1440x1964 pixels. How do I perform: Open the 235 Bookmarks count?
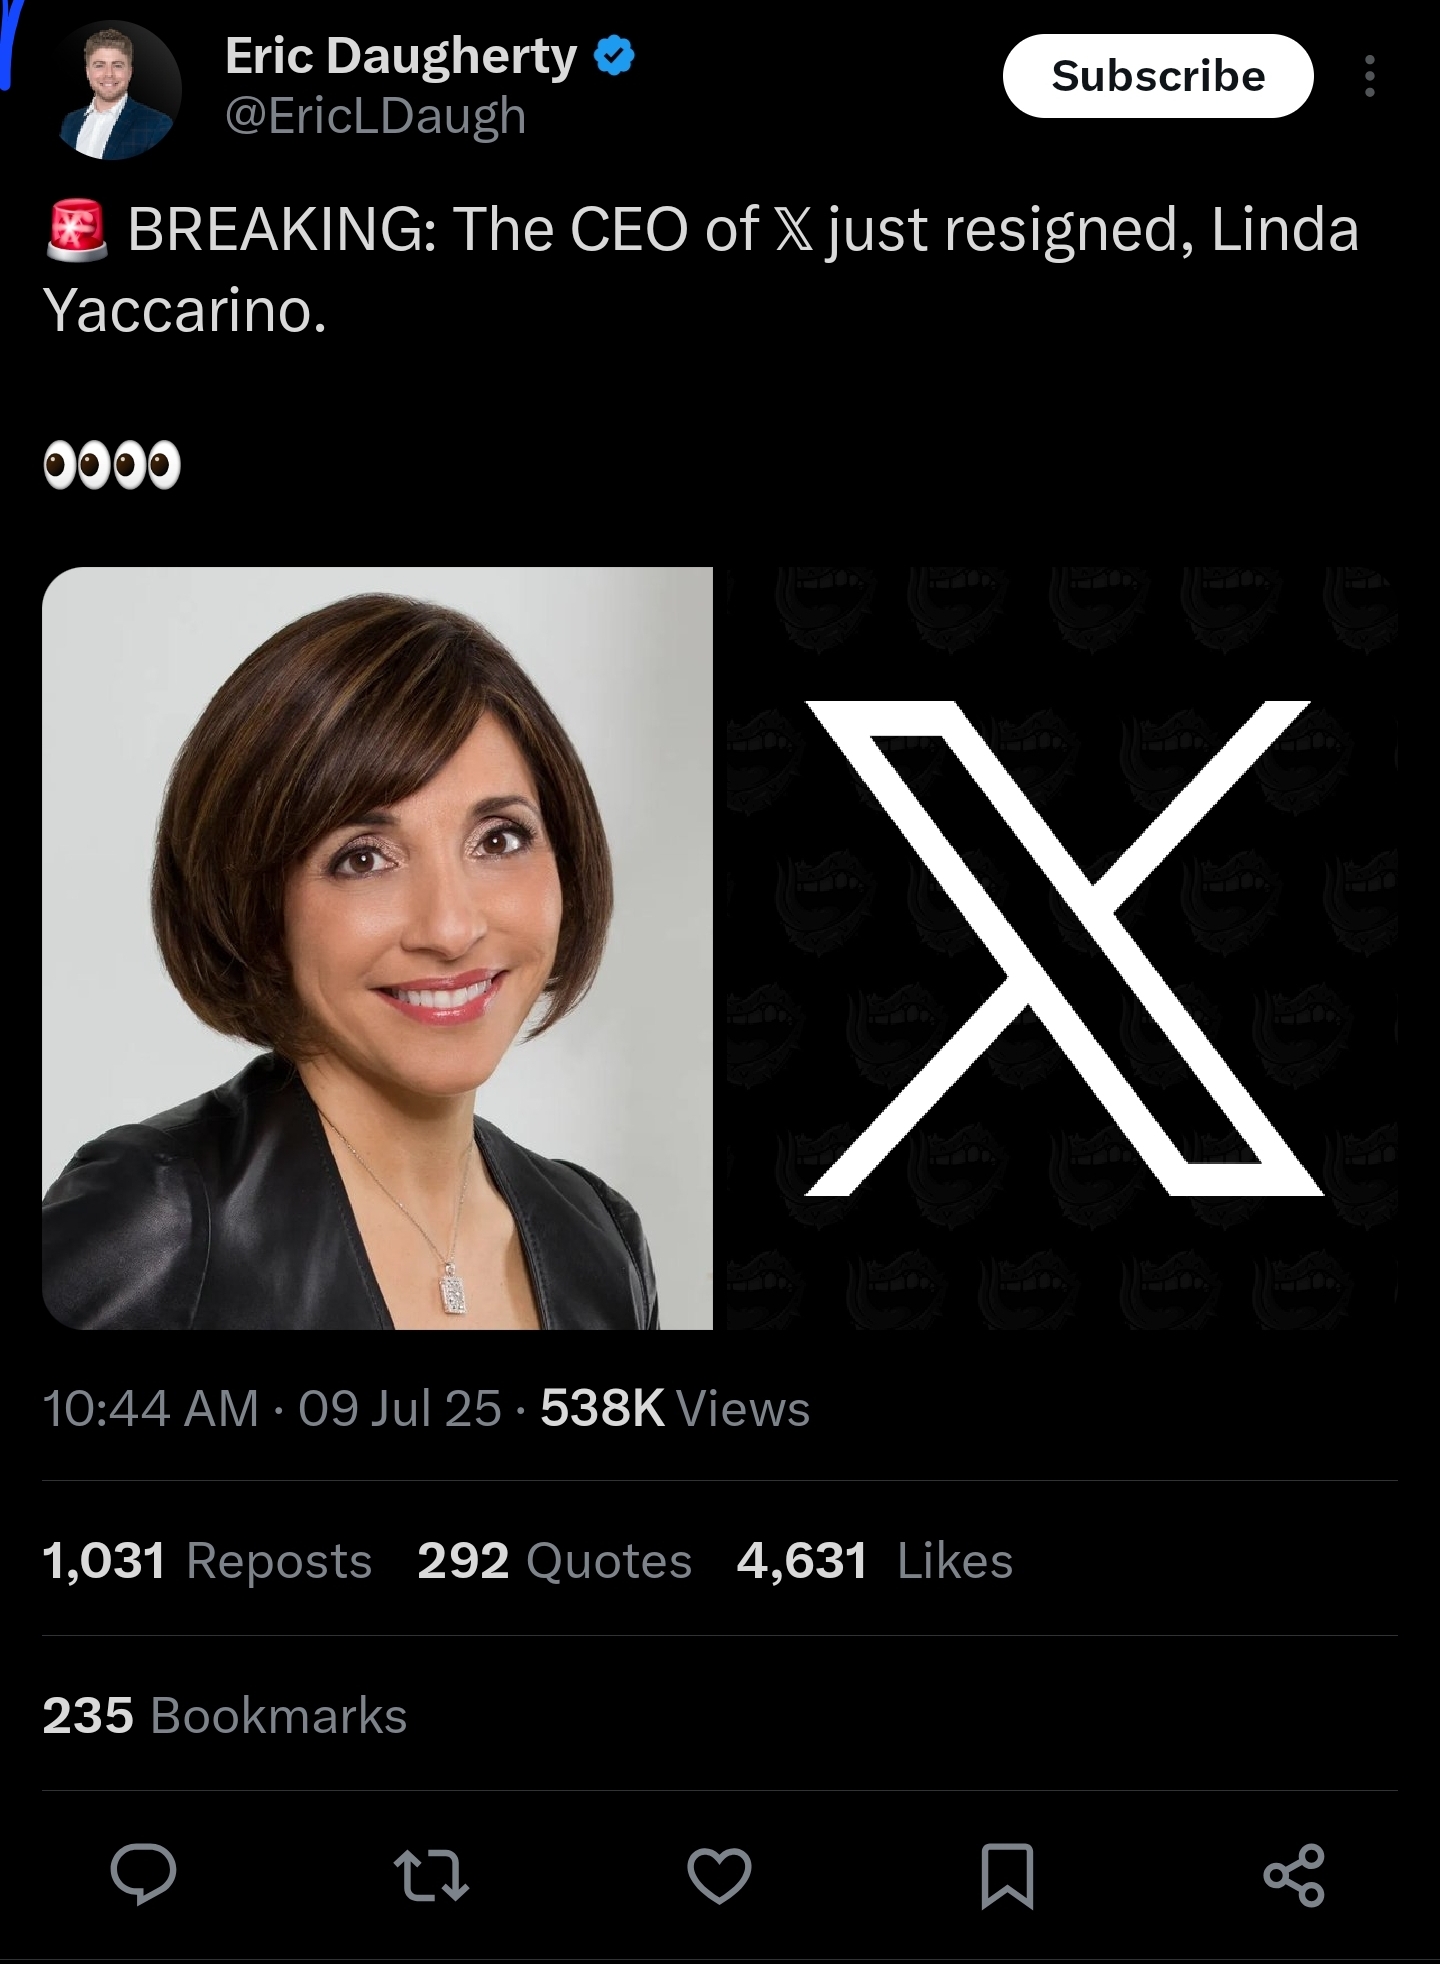click(225, 1715)
